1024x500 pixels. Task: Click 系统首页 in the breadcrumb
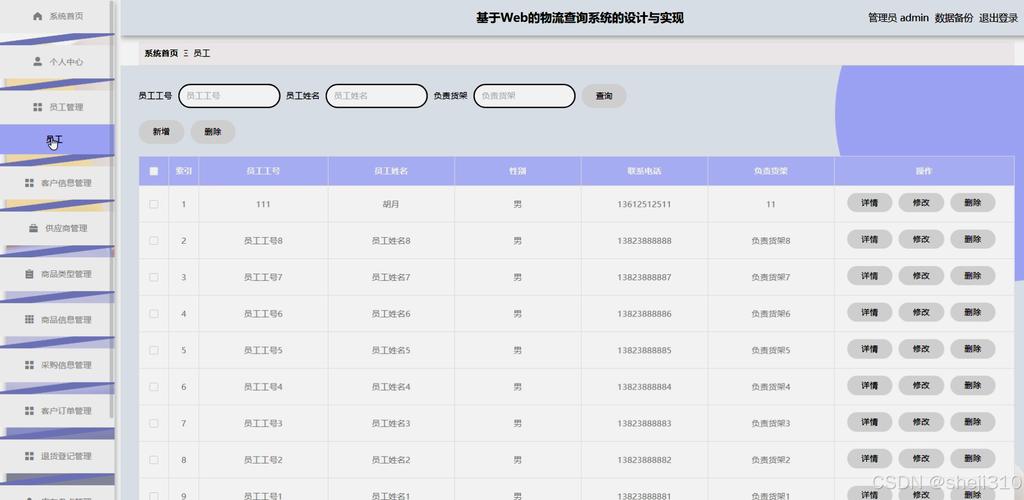pos(161,54)
